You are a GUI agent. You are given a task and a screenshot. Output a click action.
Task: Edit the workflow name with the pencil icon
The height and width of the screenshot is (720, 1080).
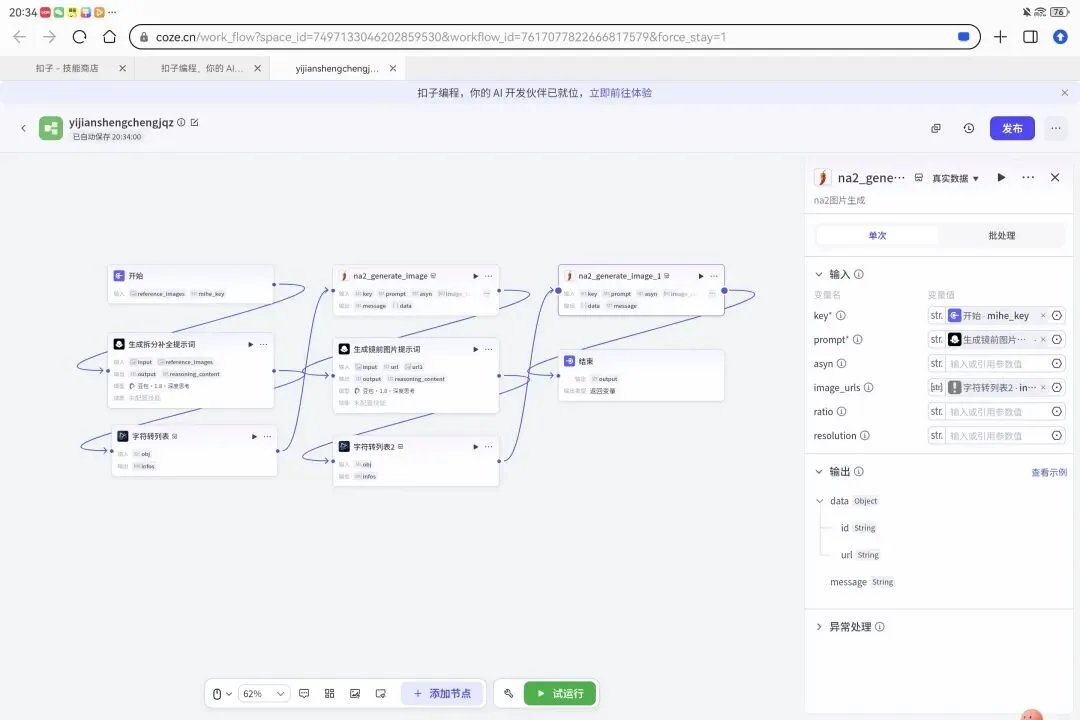tap(194, 123)
